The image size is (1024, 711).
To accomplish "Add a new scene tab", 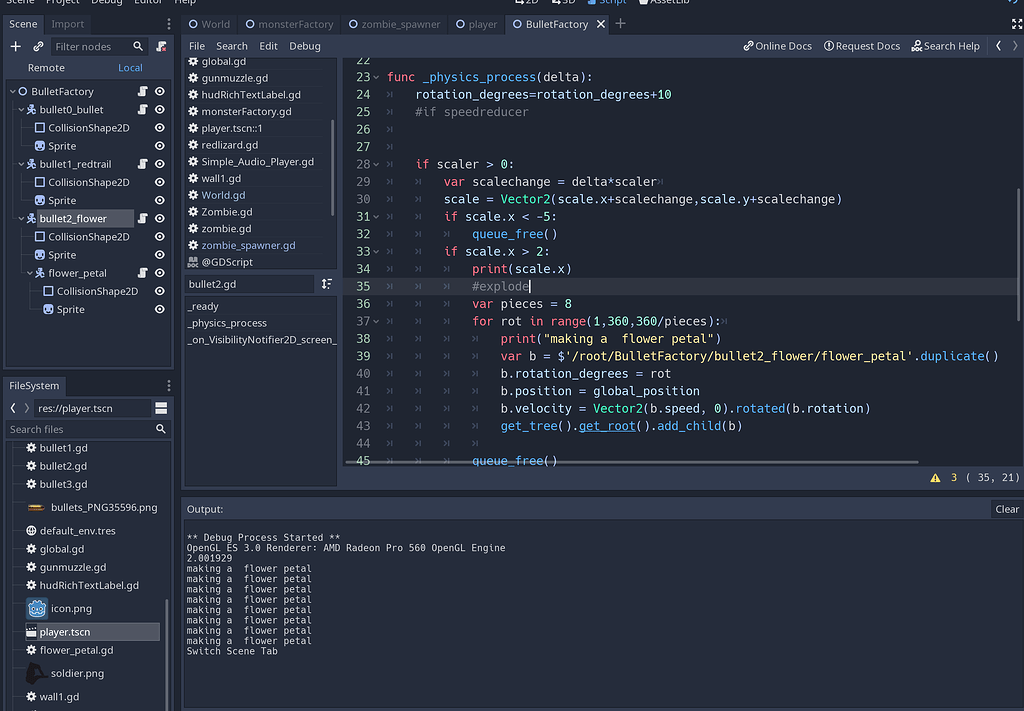I will point(620,24).
